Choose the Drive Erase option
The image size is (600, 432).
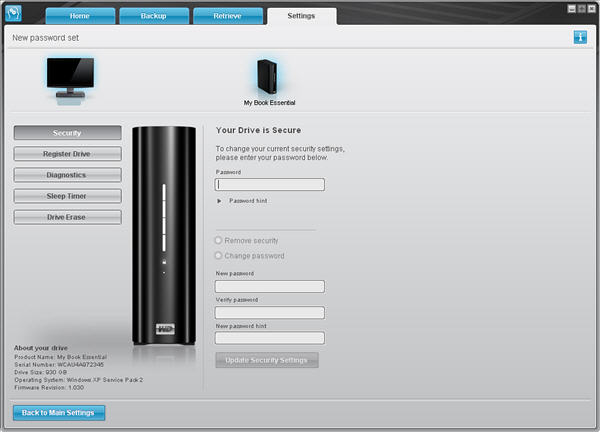click(68, 217)
